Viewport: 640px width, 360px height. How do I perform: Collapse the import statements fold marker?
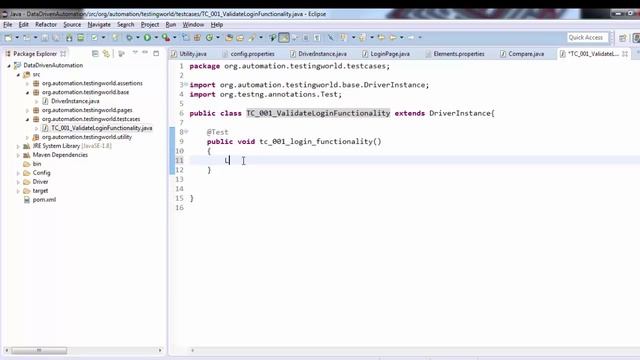tap(186, 84)
